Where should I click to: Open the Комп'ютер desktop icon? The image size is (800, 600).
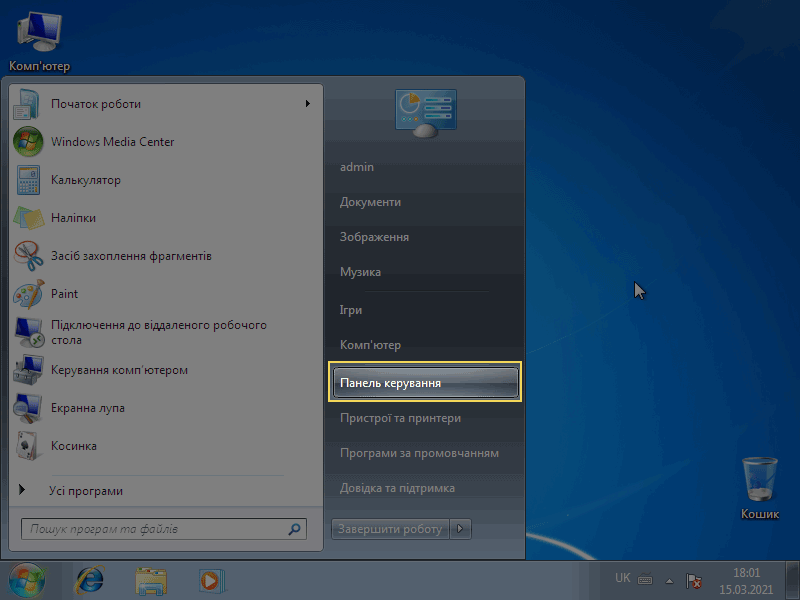click(x=39, y=42)
